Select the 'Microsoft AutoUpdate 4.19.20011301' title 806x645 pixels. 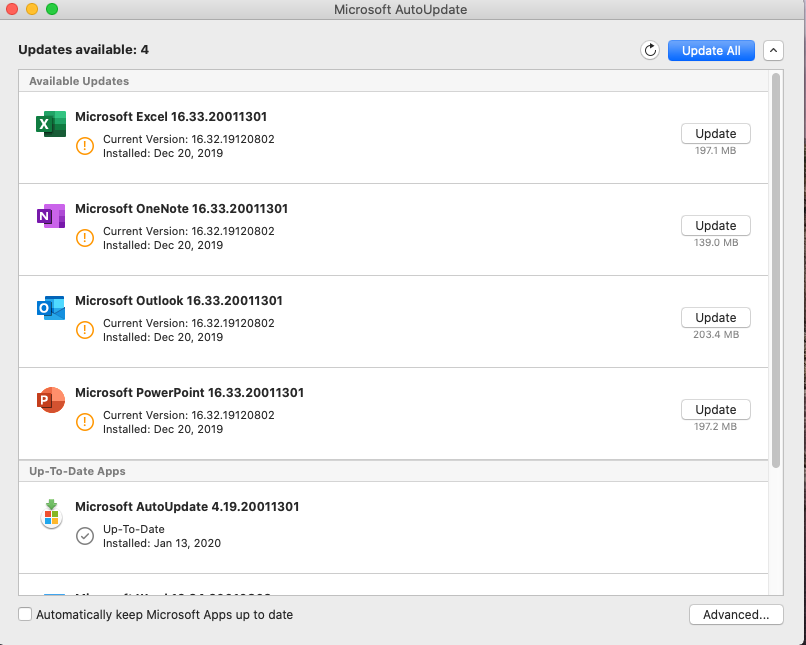187,507
